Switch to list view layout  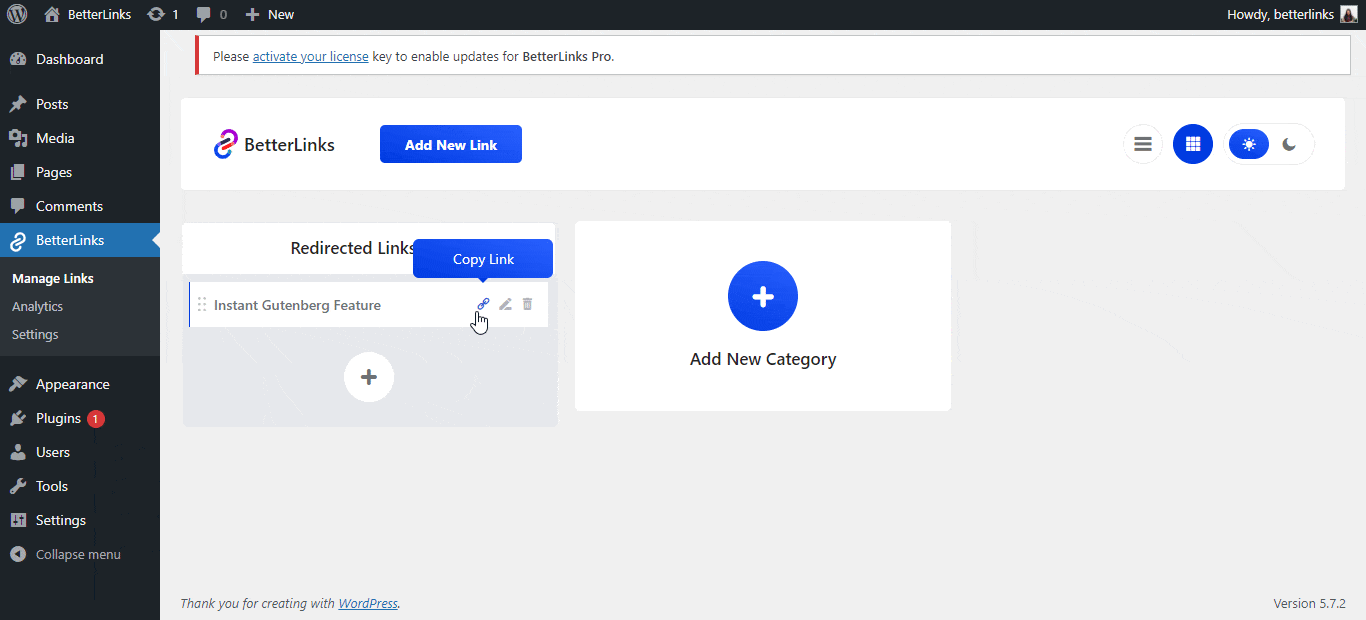pos(1143,144)
